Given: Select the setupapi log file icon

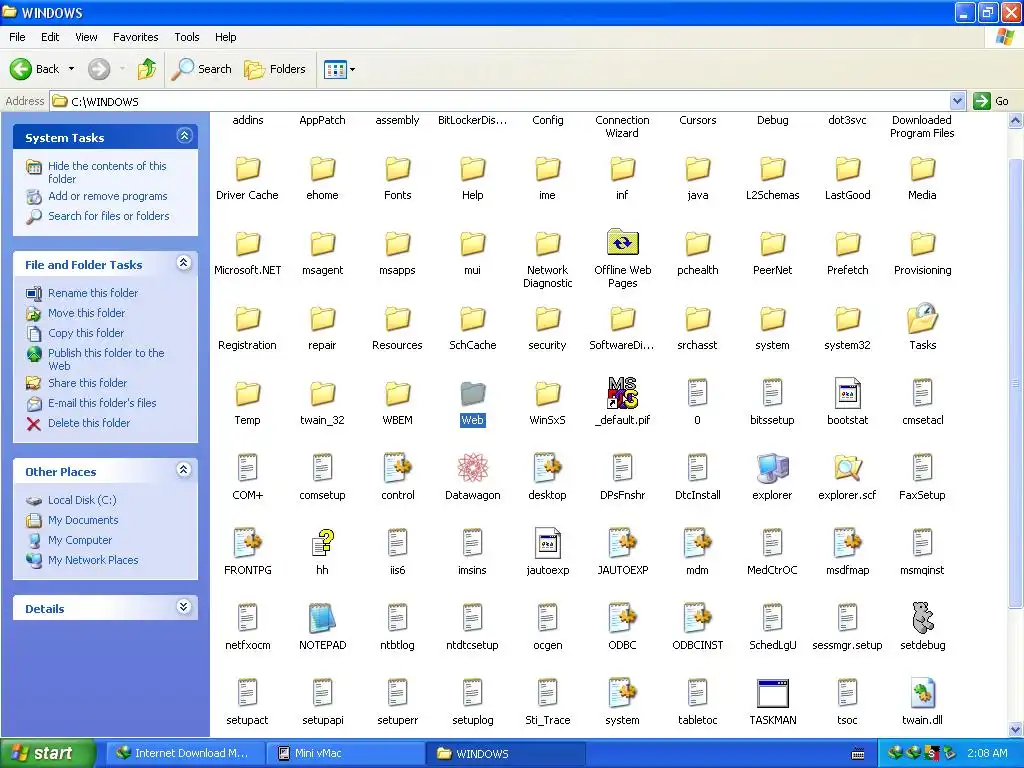Looking at the screenshot, I should pyautogui.click(x=322, y=693).
